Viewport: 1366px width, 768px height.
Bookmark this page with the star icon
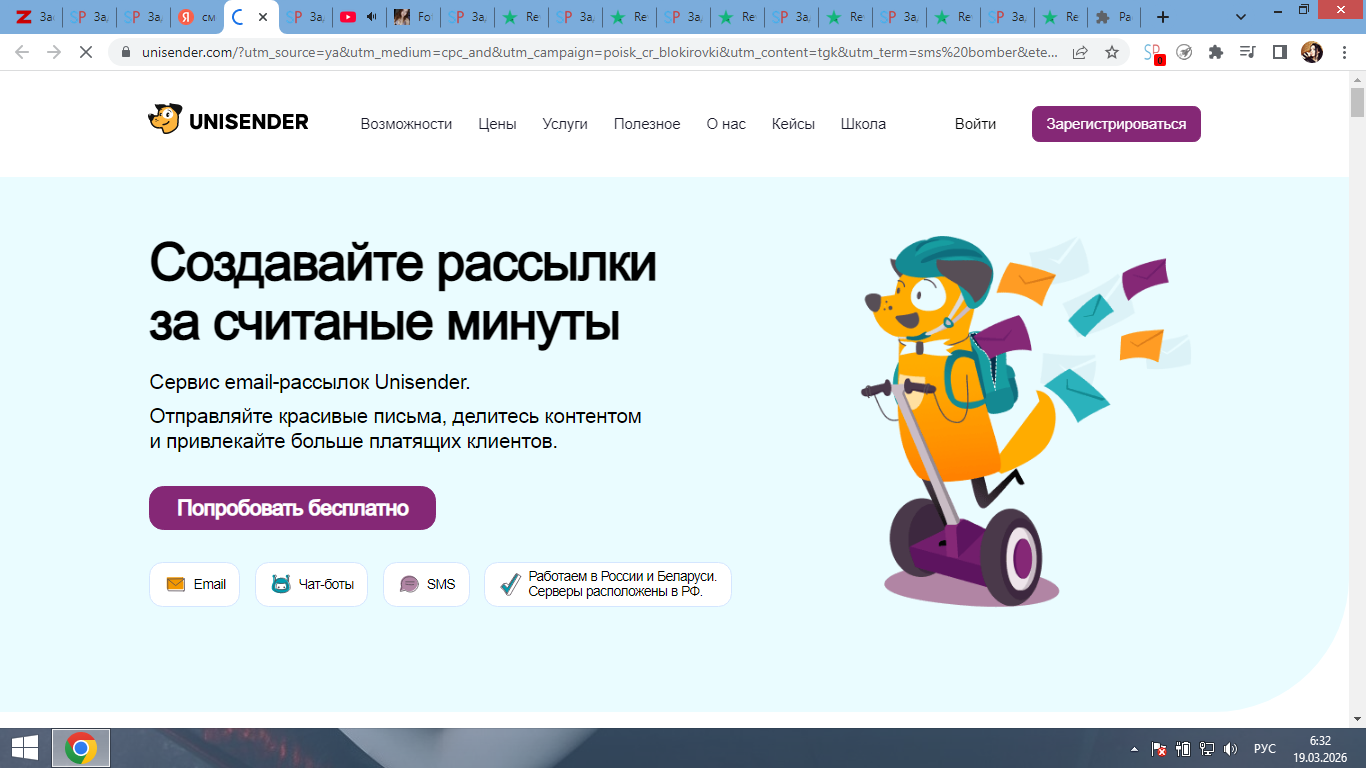1111,52
